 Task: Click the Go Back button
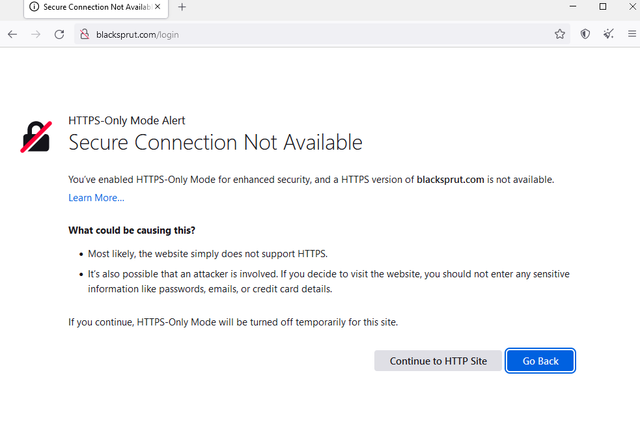click(x=540, y=361)
